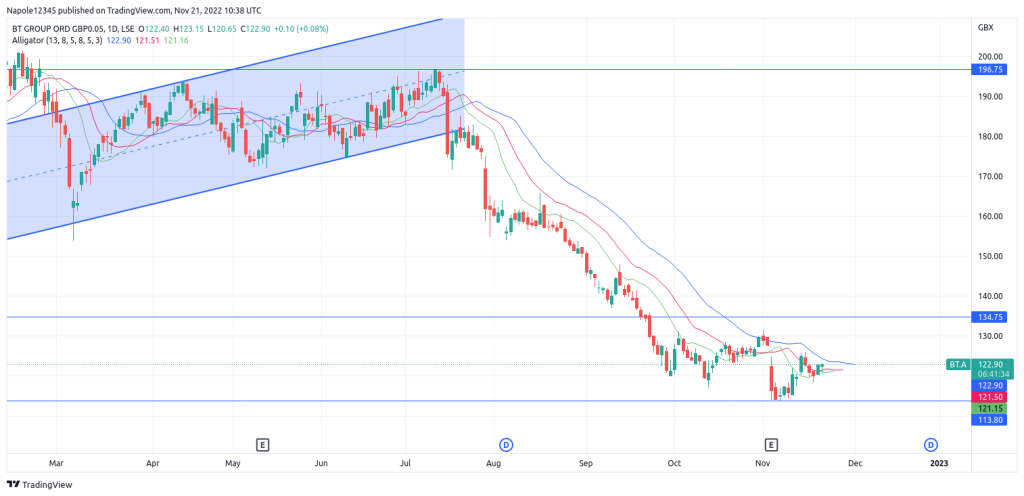This screenshot has width=1024, height=496.
Task: Click the Mar label on time axis
Action: click(x=57, y=463)
